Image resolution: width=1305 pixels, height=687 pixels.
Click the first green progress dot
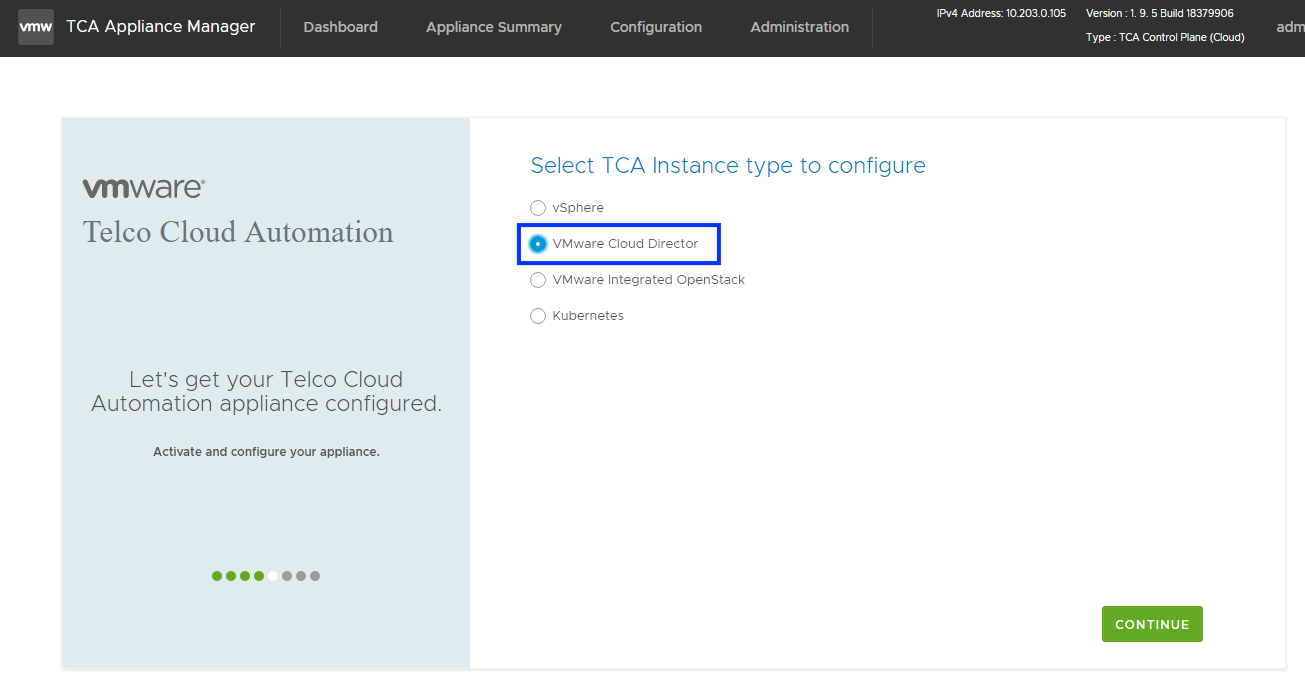coord(217,576)
